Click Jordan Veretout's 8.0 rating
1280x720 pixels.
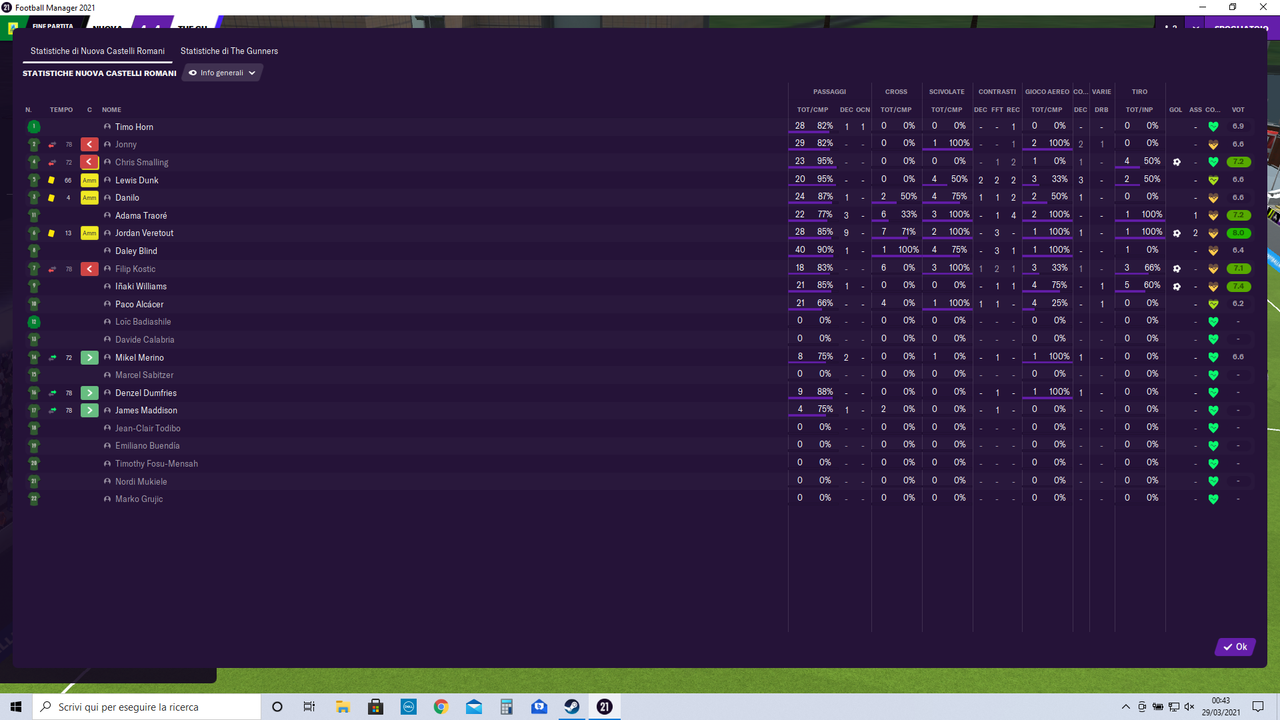pyautogui.click(x=1238, y=233)
